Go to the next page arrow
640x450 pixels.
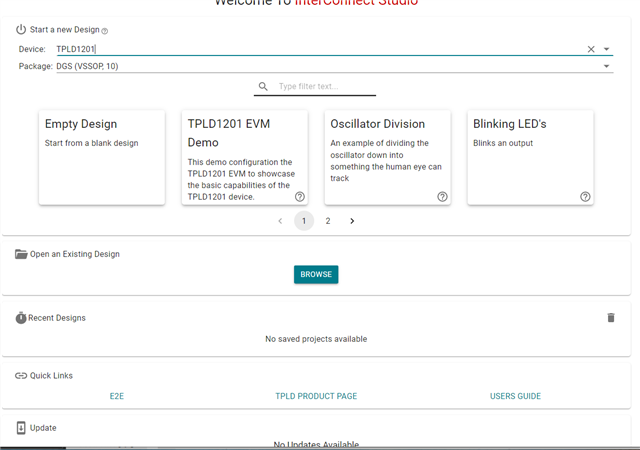[x=352, y=221]
